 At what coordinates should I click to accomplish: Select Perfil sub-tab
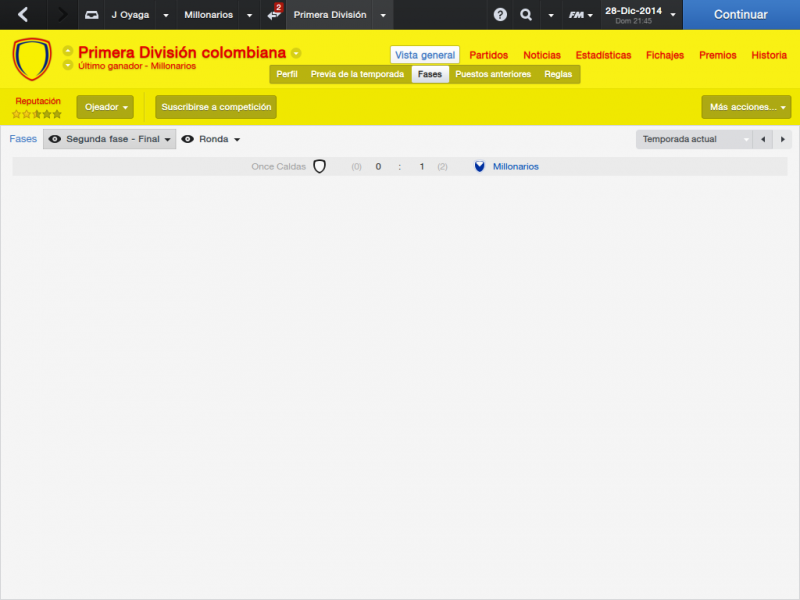pos(287,74)
